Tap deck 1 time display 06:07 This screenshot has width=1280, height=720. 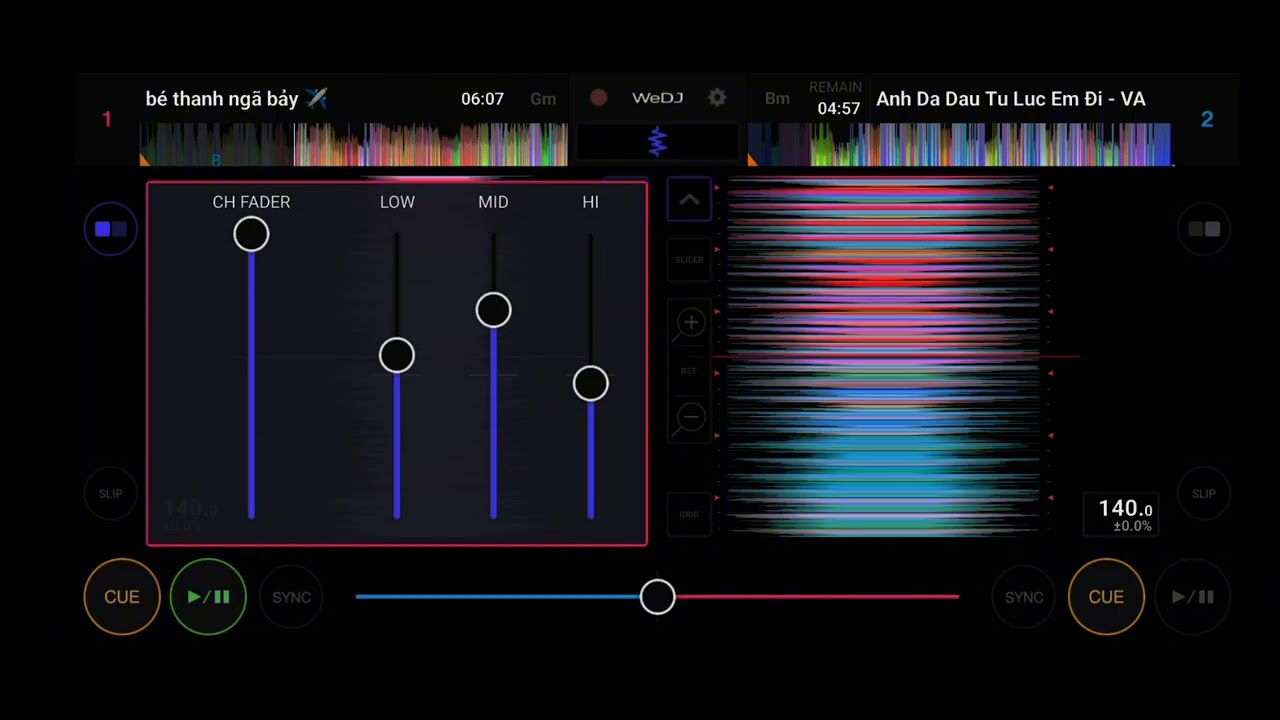click(482, 99)
